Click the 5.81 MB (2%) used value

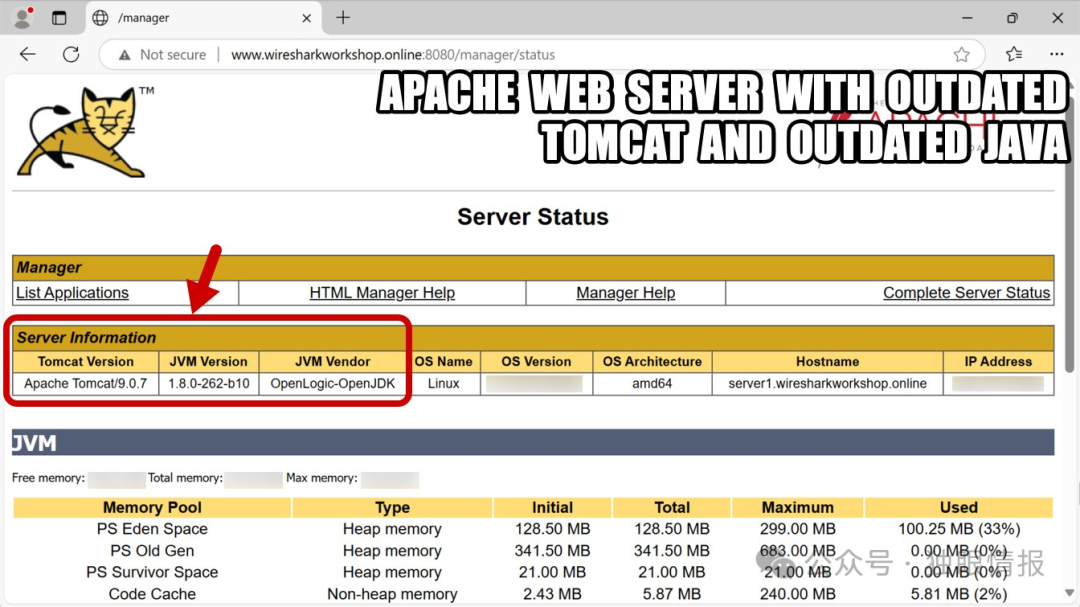(959, 594)
